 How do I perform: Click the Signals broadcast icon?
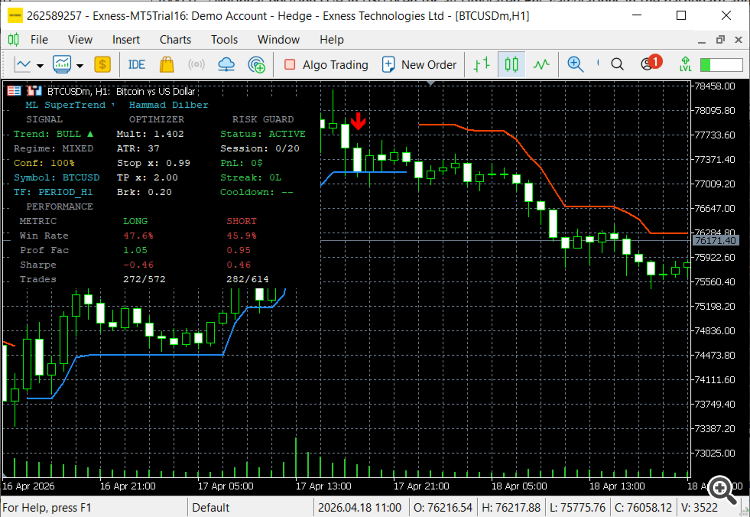click(196, 64)
